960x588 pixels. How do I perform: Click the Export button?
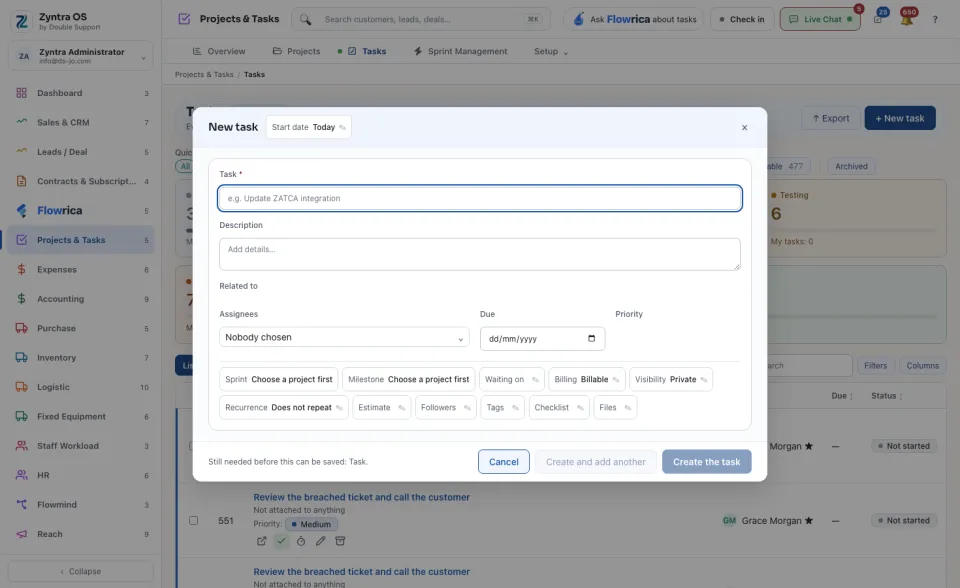click(831, 118)
